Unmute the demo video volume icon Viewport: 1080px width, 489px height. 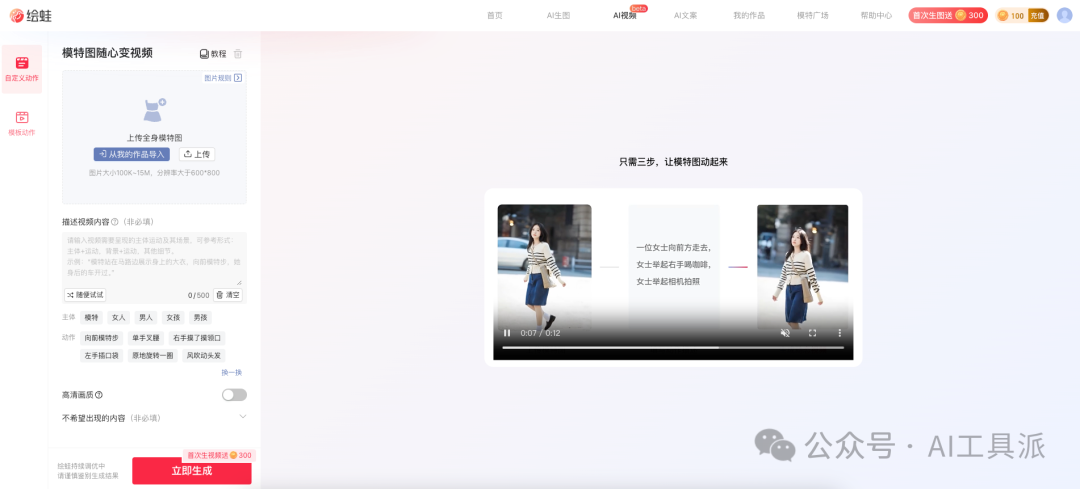(785, 333)
